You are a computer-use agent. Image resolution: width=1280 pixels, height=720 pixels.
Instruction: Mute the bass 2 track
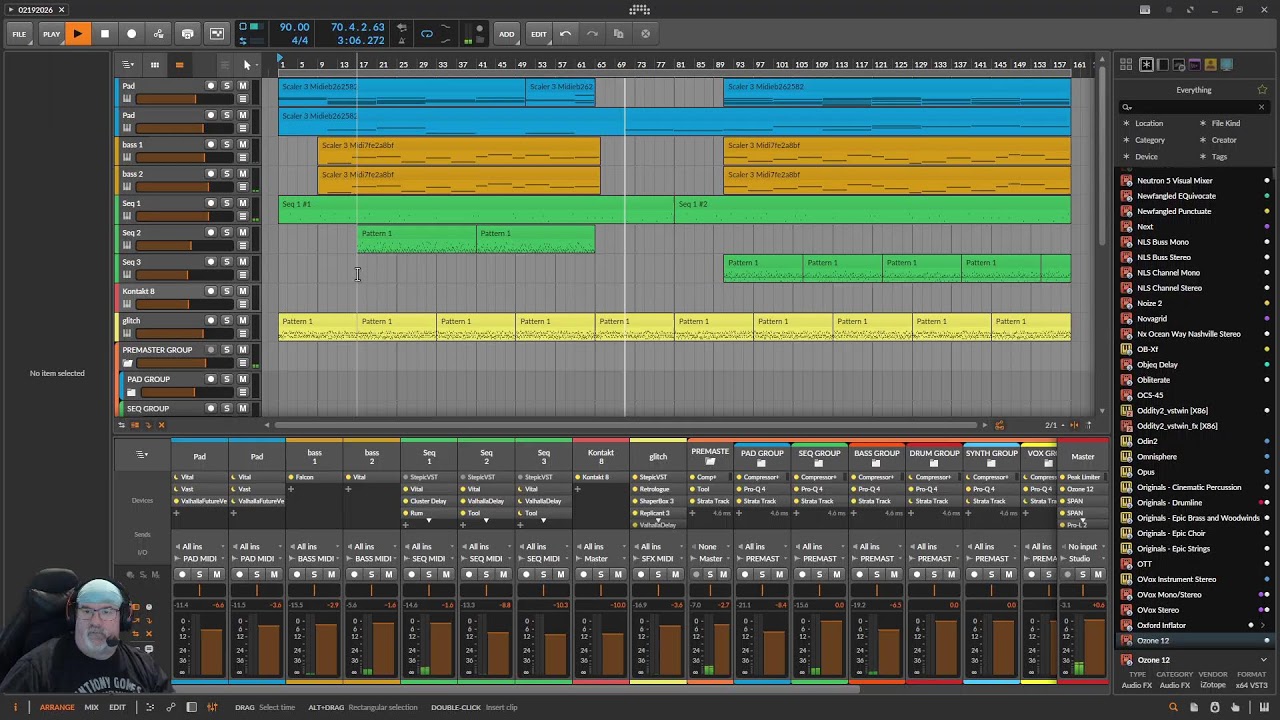point(242,174)
